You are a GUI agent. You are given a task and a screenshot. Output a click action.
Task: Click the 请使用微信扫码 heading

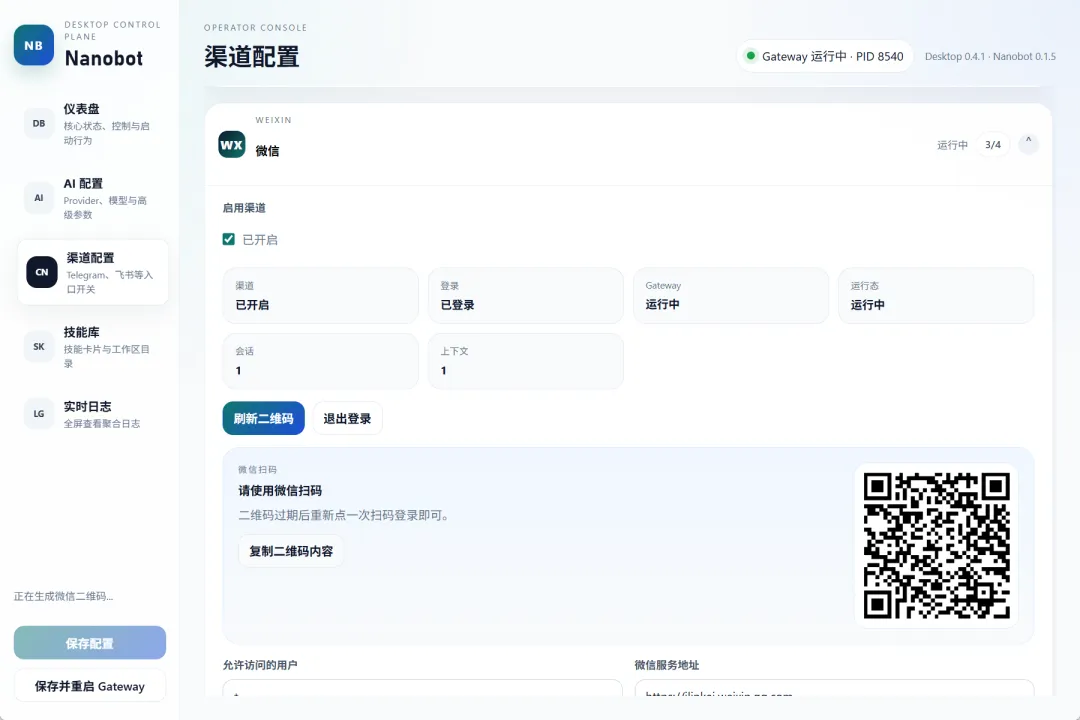tap(280, 491)
